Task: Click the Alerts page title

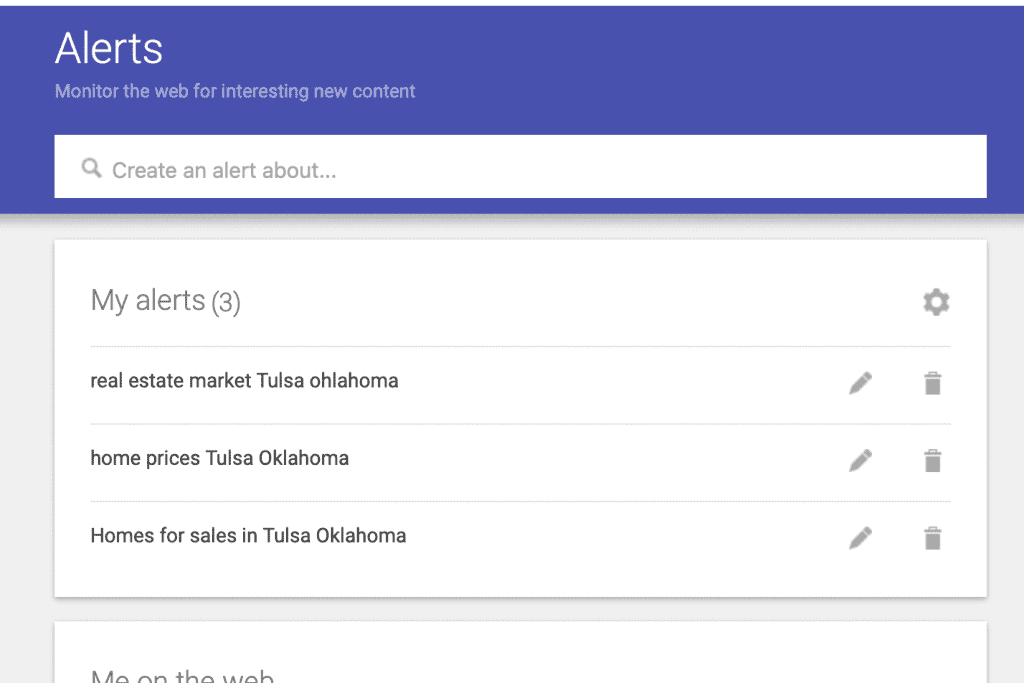Action: pyautogui.click(x=108, y=48)
